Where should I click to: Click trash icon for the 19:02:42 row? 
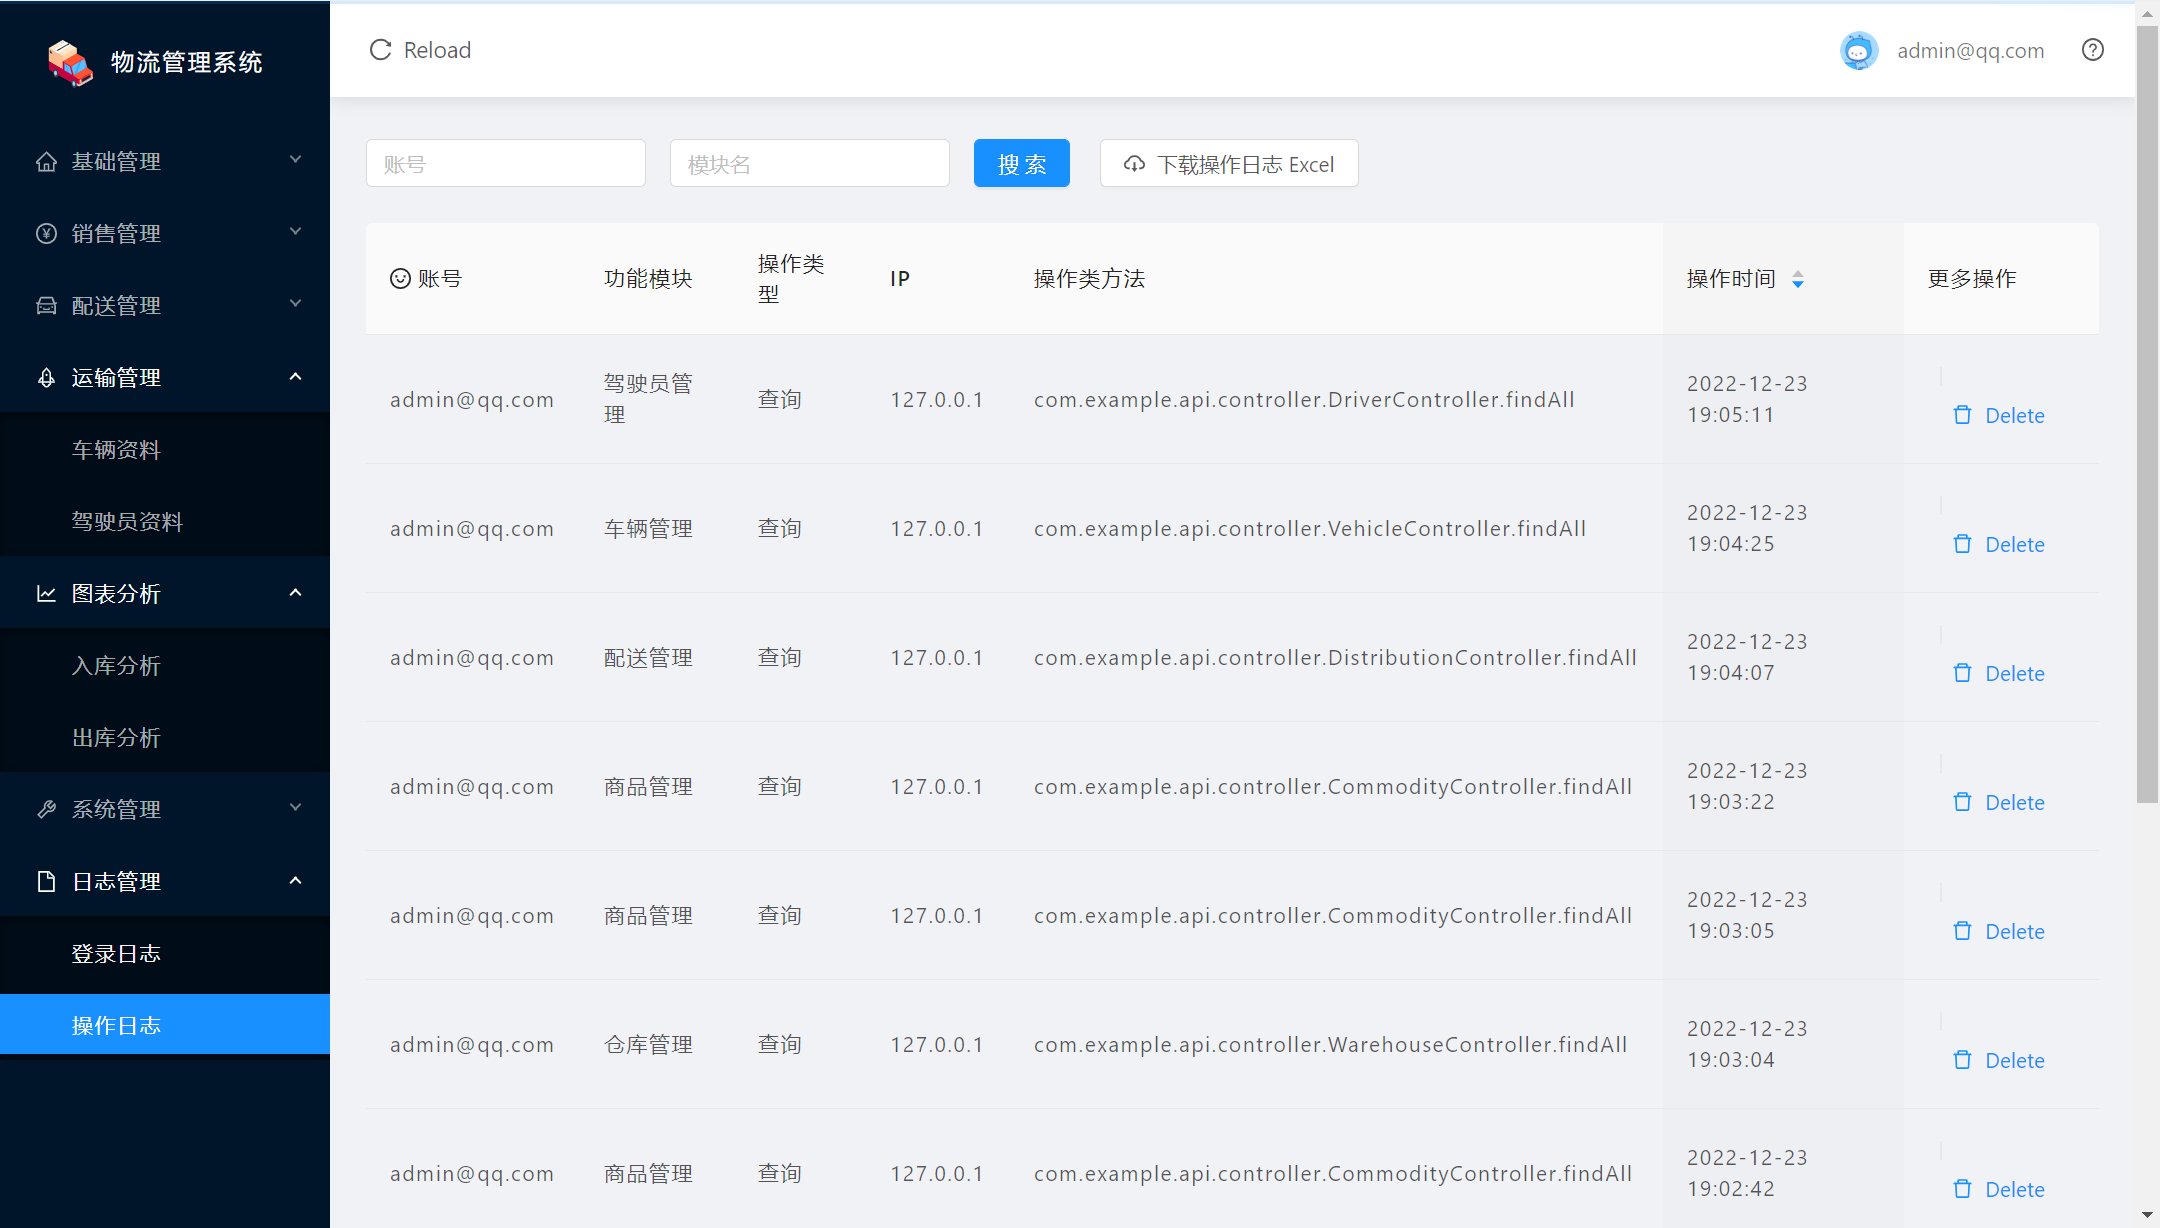[1963, 1189]
